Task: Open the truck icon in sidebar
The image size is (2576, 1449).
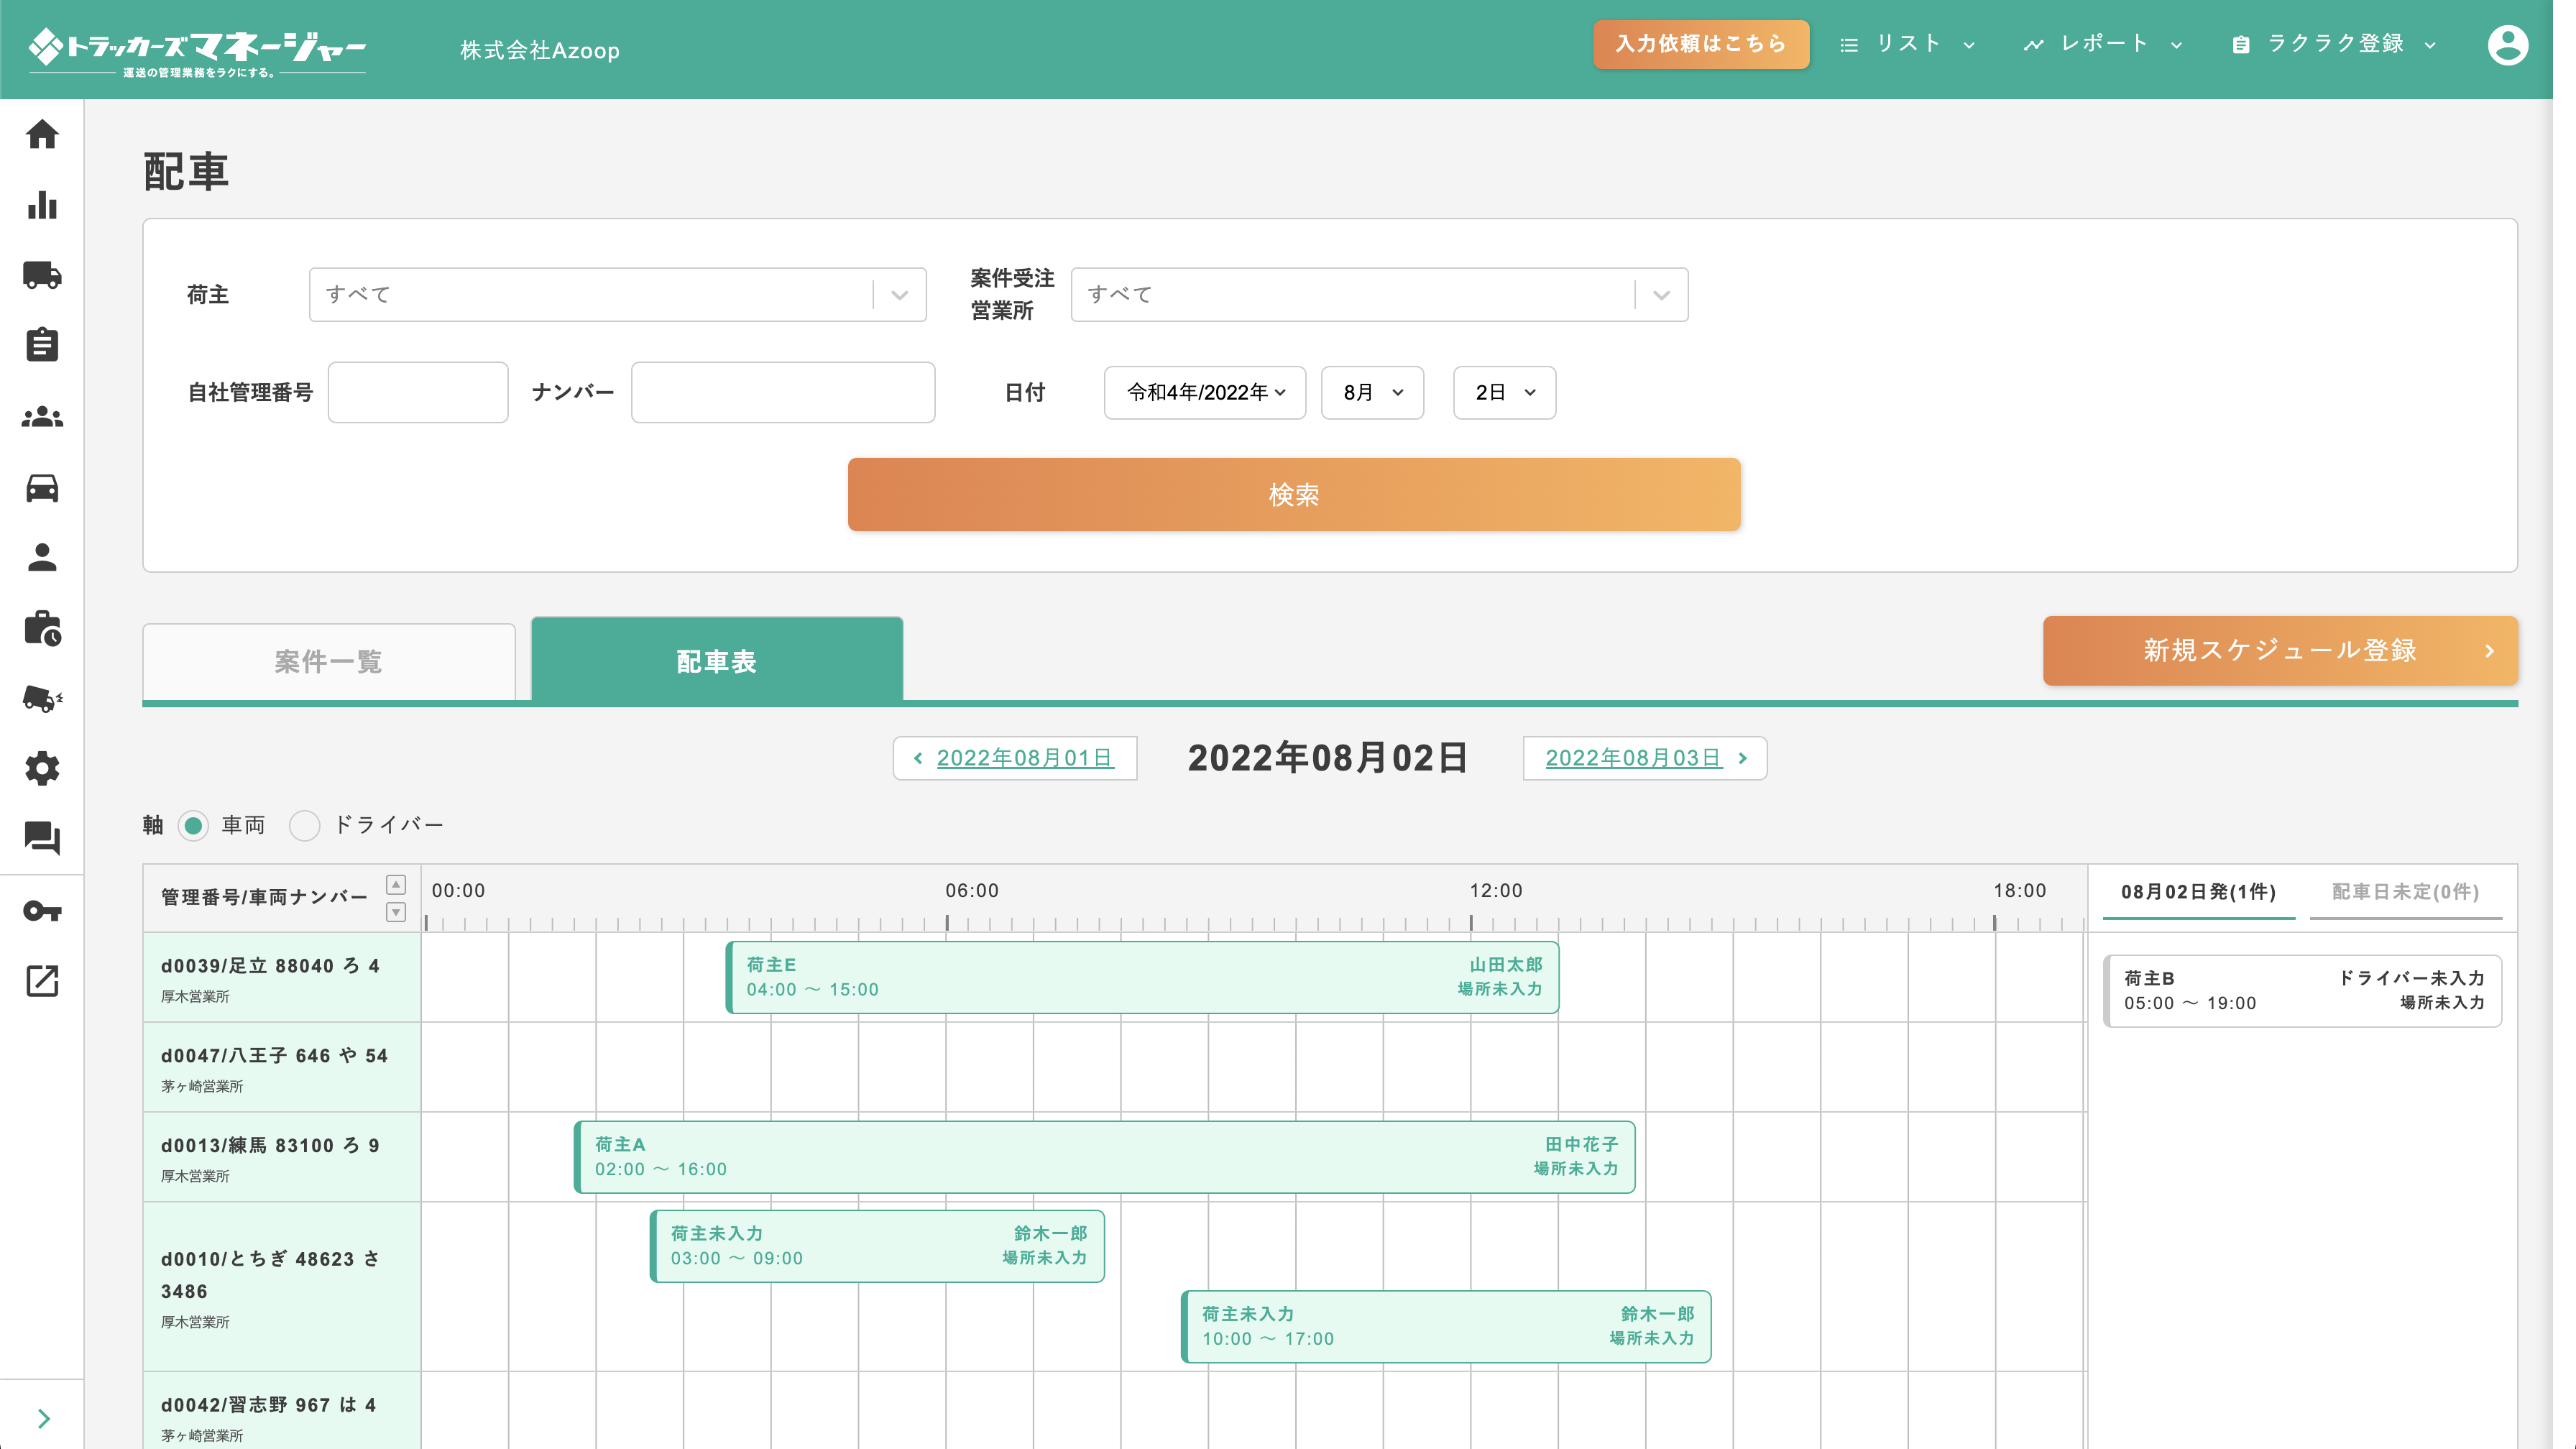Action: pos(42,275)
